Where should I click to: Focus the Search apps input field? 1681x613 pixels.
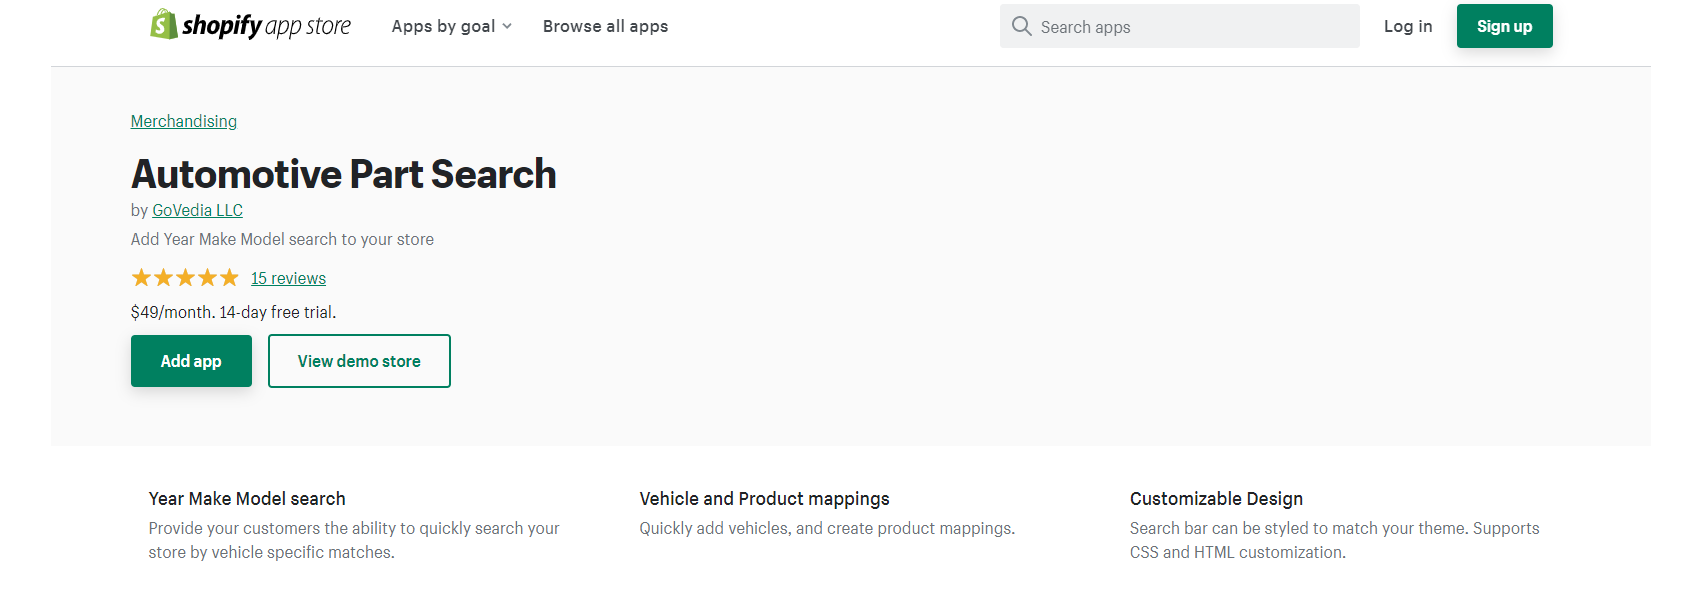(x=1179, y=26)
